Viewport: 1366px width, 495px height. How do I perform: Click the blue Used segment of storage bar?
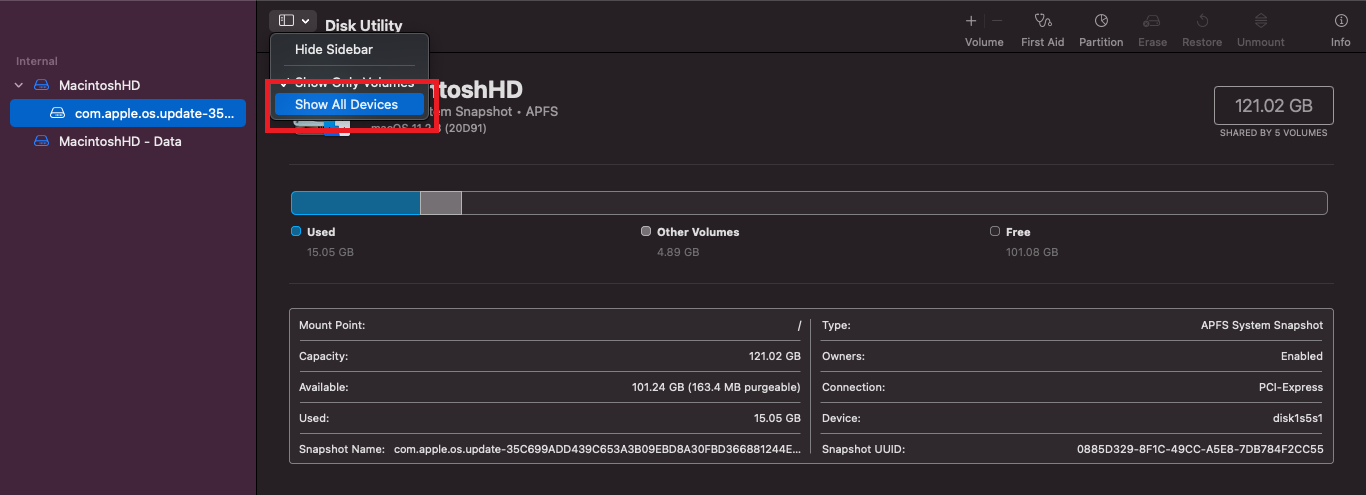pos(355,203)
